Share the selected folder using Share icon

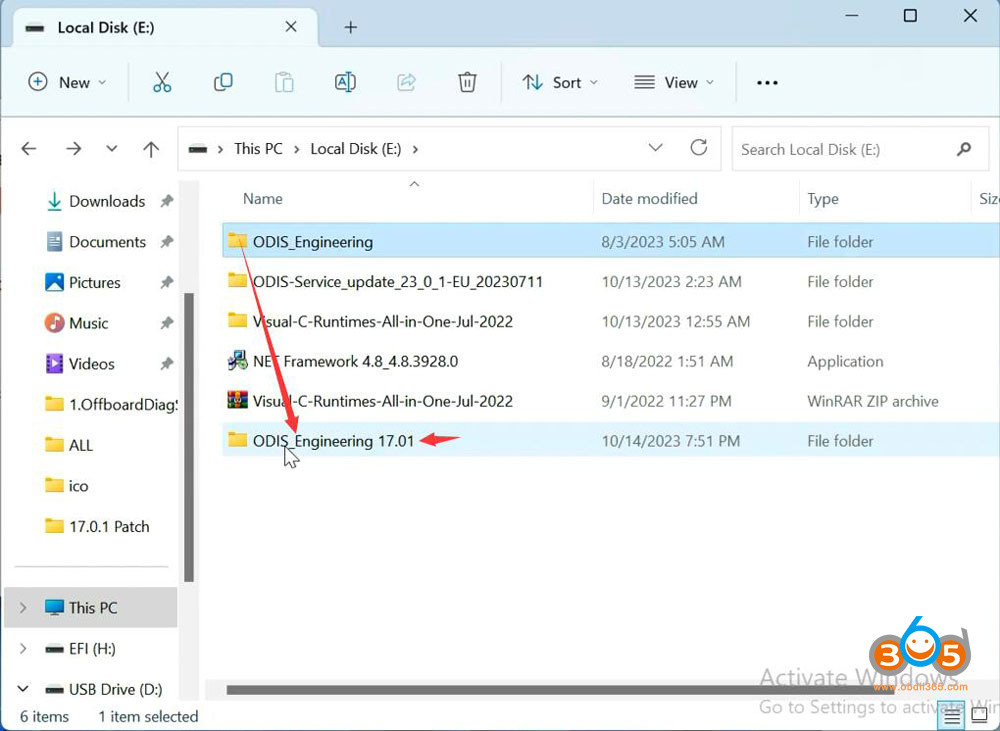point(406,82)
